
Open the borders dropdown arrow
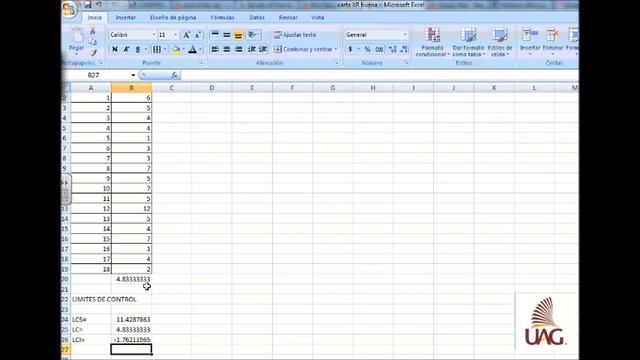[x=165, y=49]
